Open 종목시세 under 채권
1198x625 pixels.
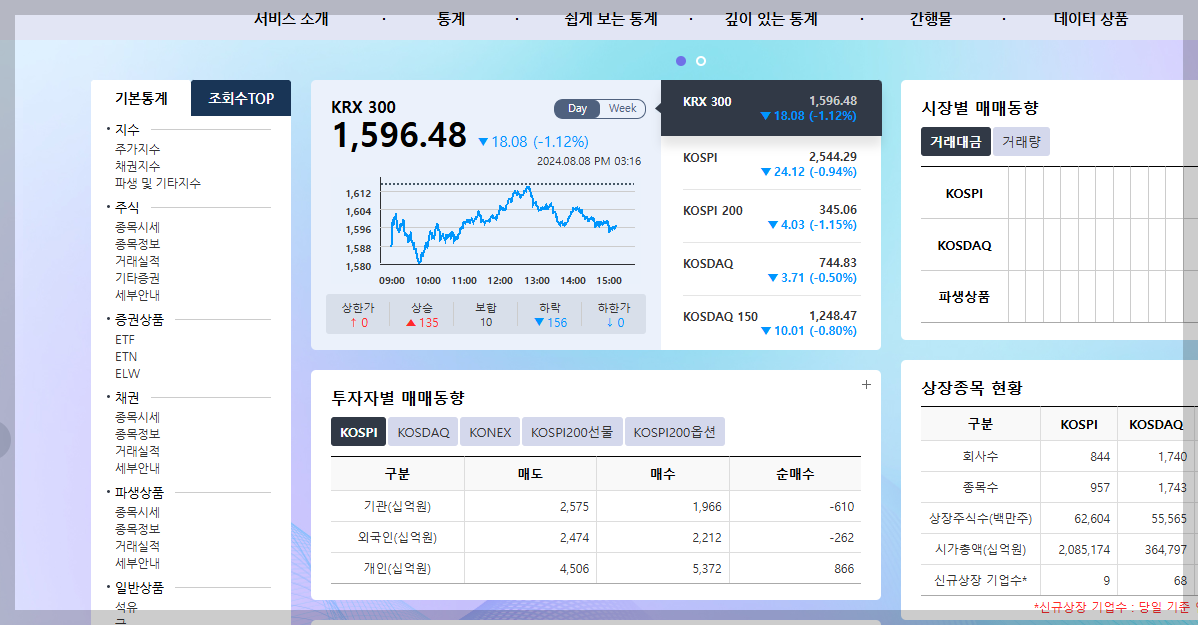pyautogui.click(x=138, y=417)
